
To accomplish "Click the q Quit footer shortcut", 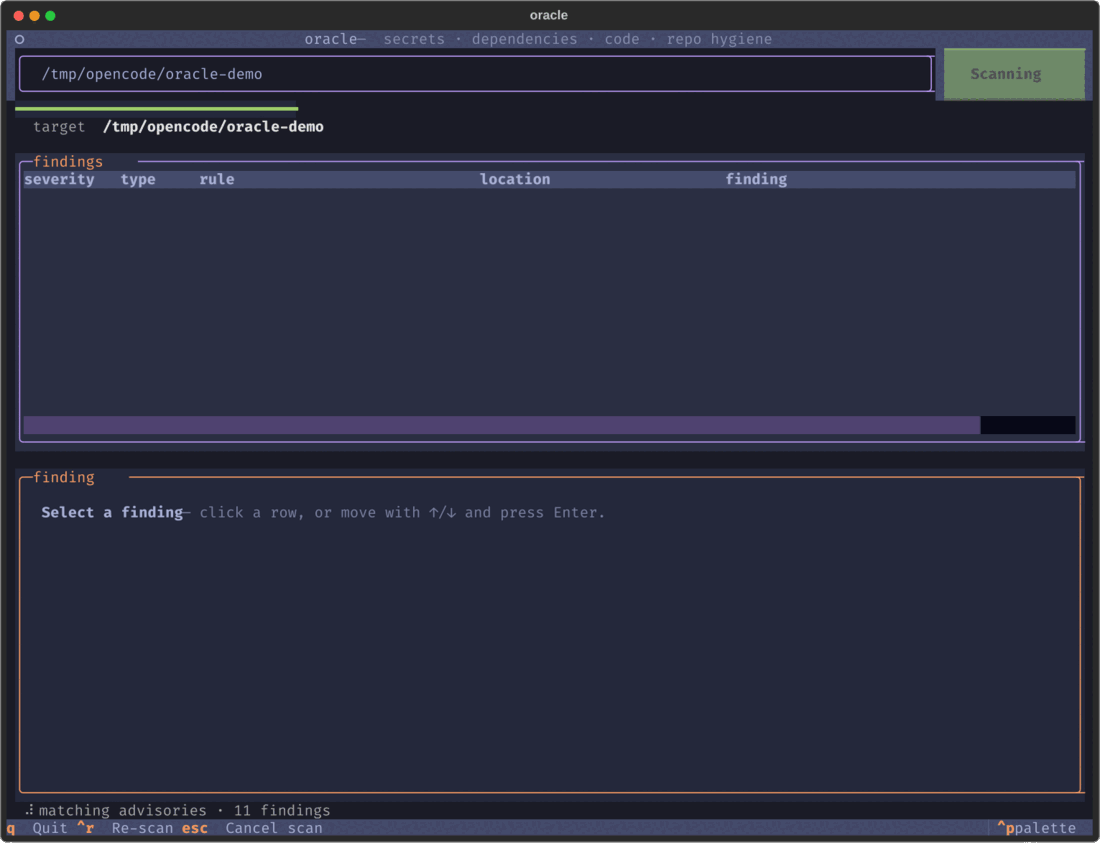I will pos(36,828).
